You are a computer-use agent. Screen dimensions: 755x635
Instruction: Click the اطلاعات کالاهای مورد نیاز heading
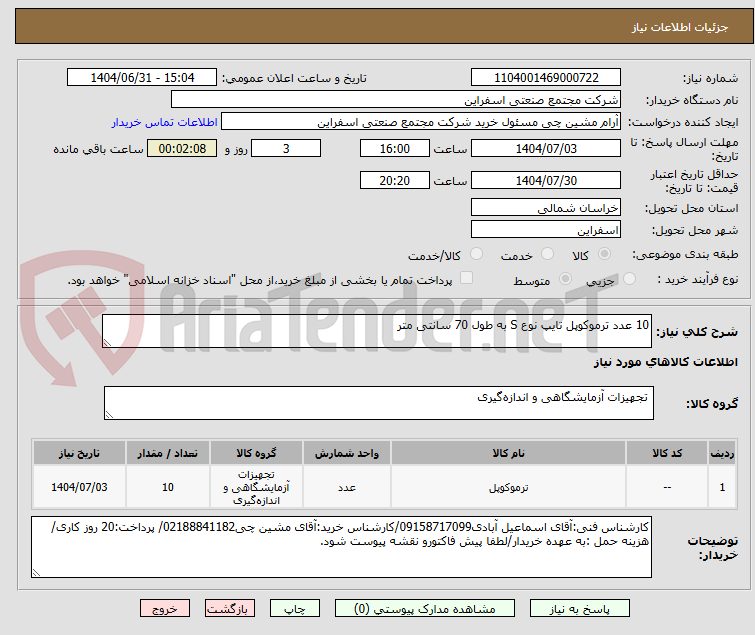click(x=665, y=362)
